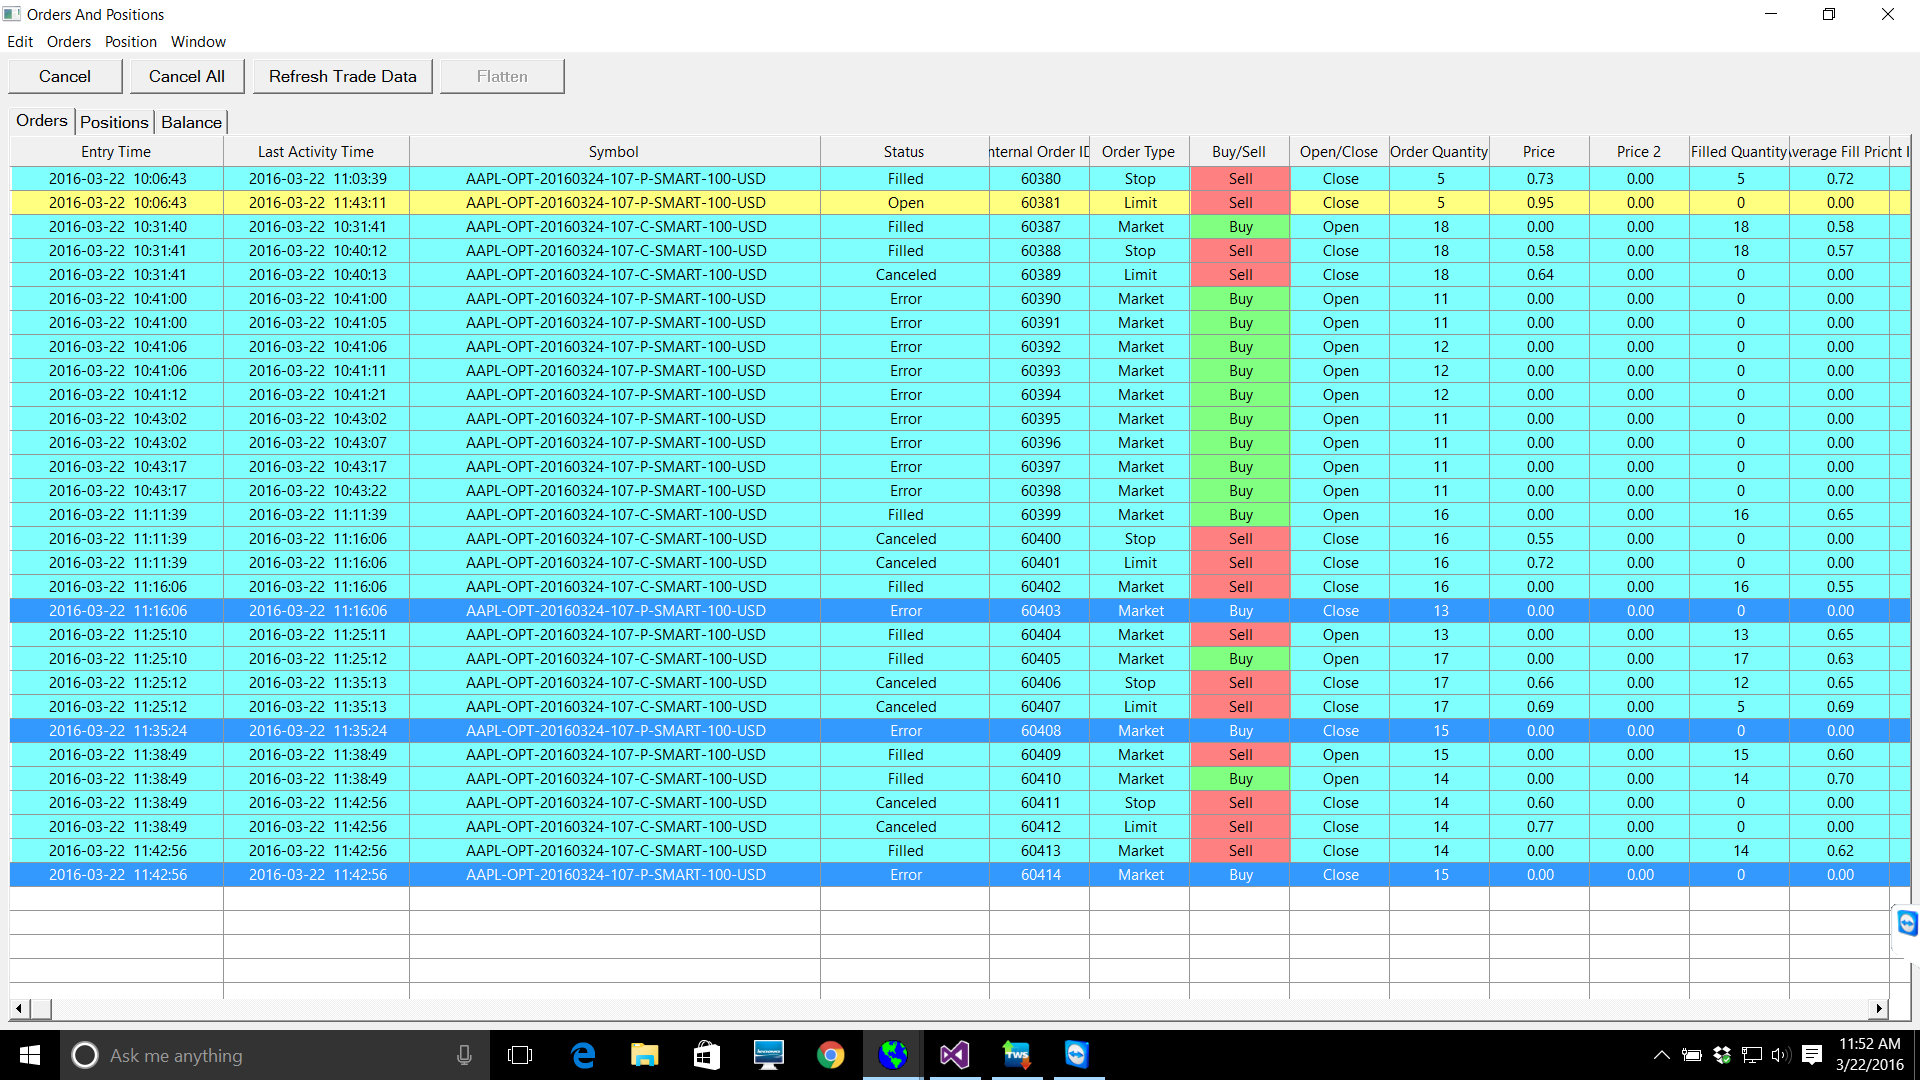Screen dimensions: 1920x1080
Task: Open TeamViewer from the taskbar
Action: tap(1078, 1055)
